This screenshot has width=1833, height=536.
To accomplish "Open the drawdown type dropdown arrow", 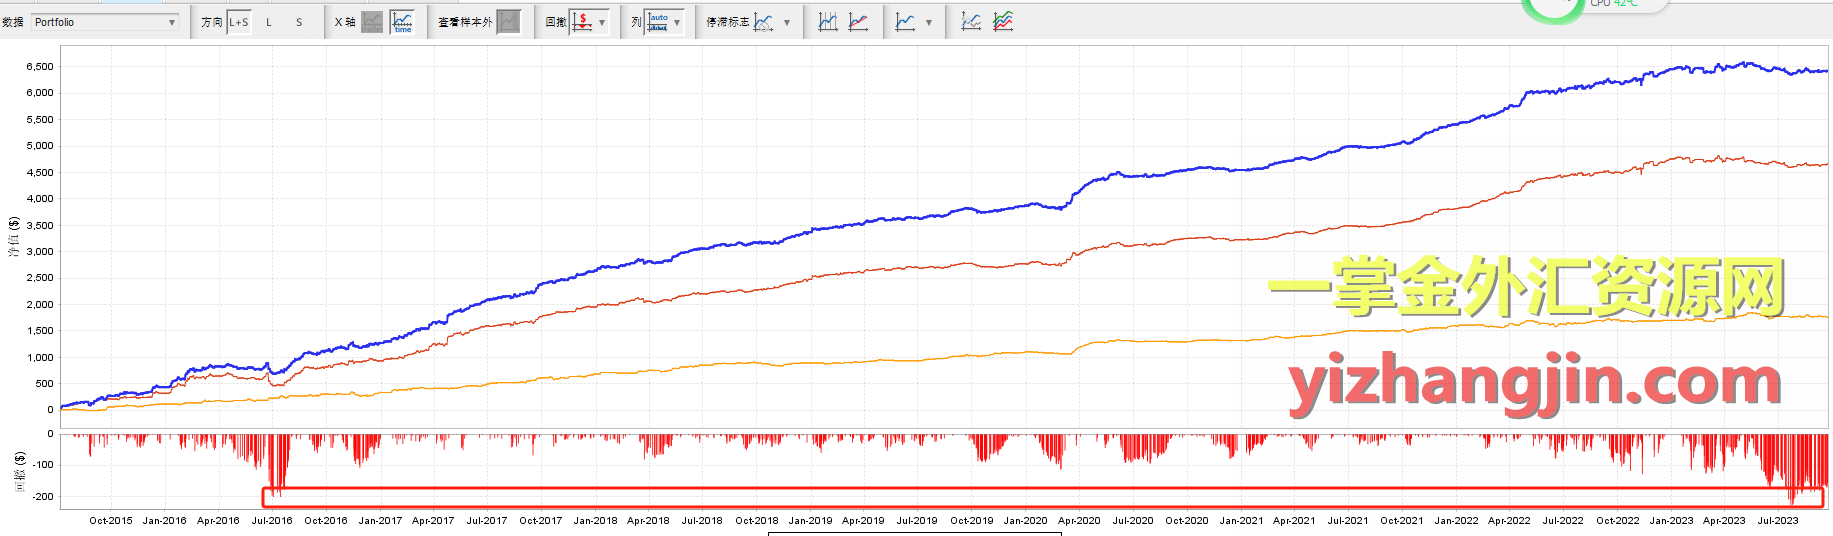I will tap(602, 22).
